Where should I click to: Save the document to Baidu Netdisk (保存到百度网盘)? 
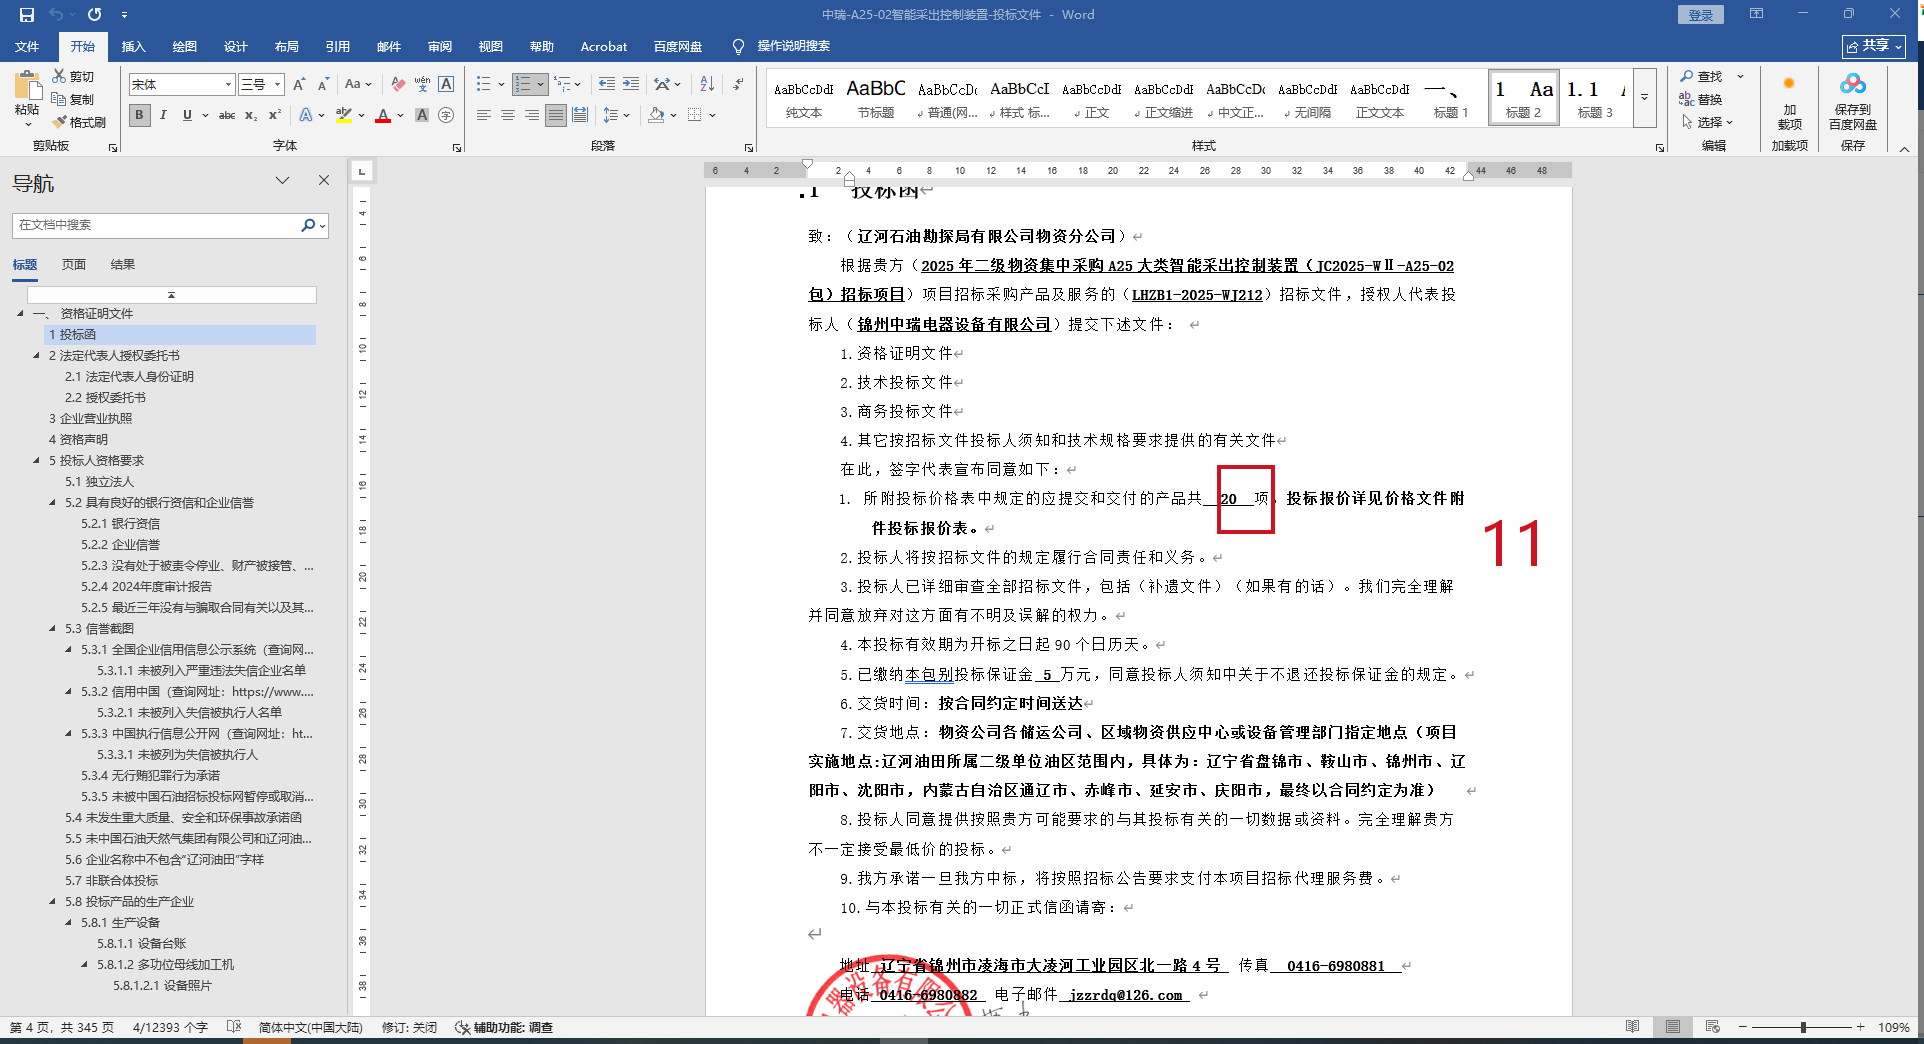pyautogui.click(x=1853, y=103)
